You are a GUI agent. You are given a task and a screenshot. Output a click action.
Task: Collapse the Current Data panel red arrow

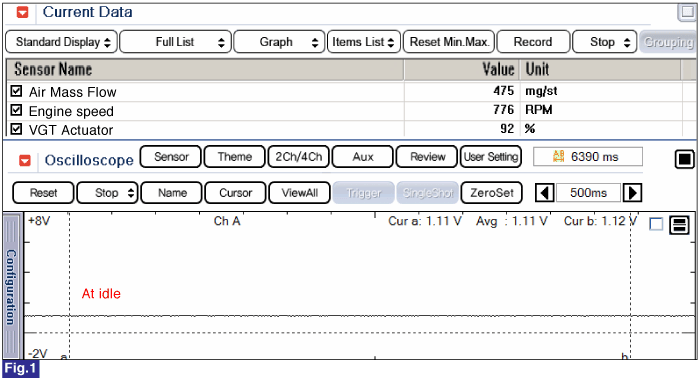[x=22, y=12]
